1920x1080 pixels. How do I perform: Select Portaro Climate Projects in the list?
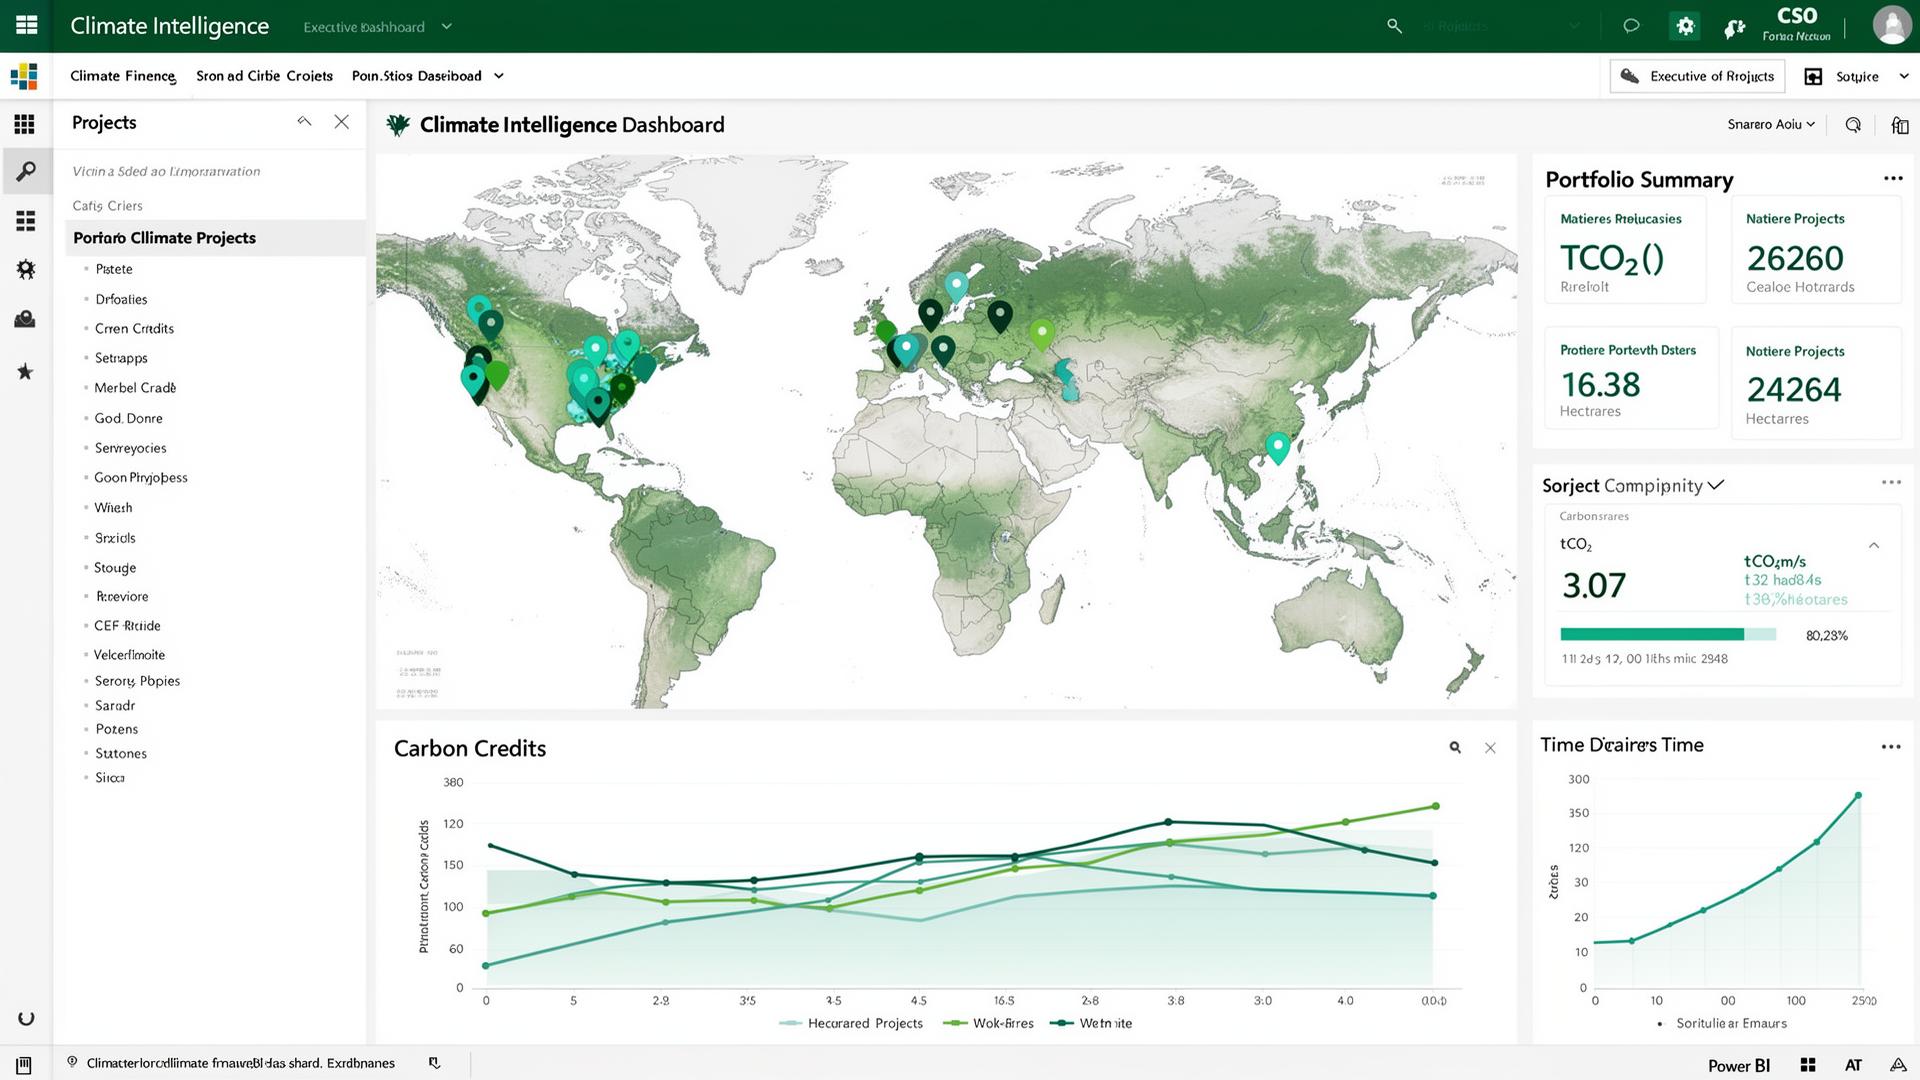216,238
